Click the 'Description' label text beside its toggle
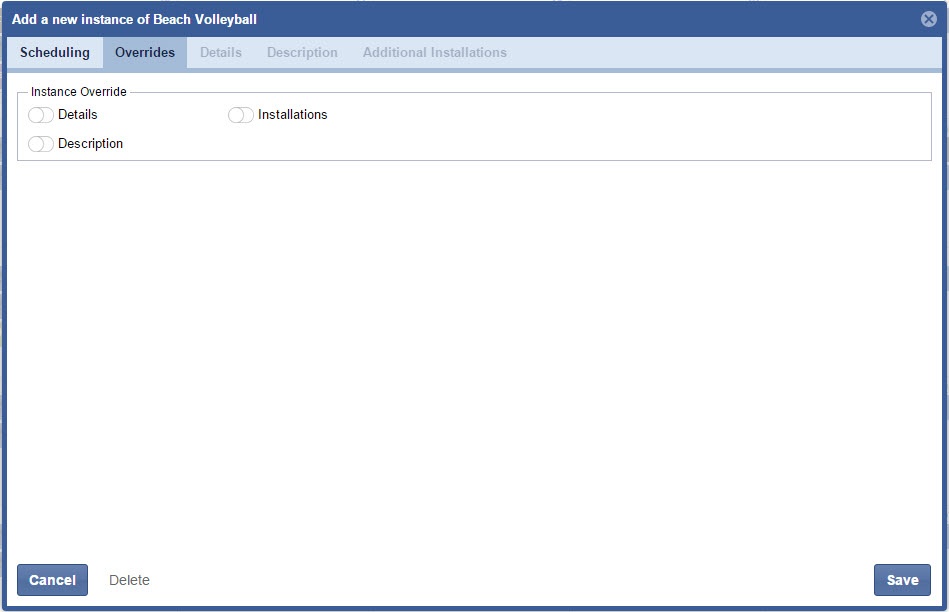 tap(90, 144)
